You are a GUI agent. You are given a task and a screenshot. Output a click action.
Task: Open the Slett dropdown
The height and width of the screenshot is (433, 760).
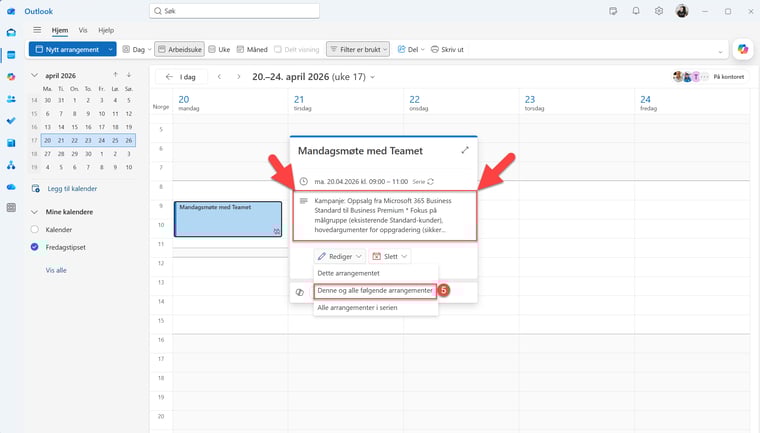coord(390,257)
